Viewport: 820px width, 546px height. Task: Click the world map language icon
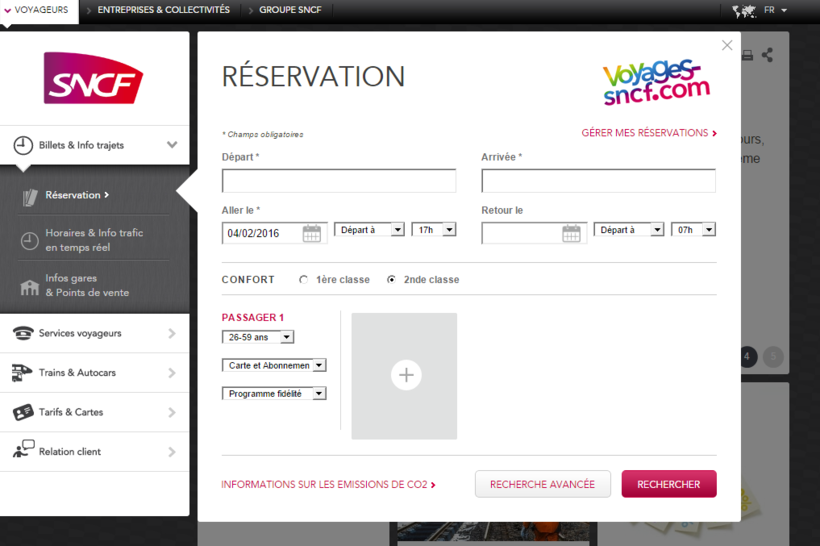(744, 11)
